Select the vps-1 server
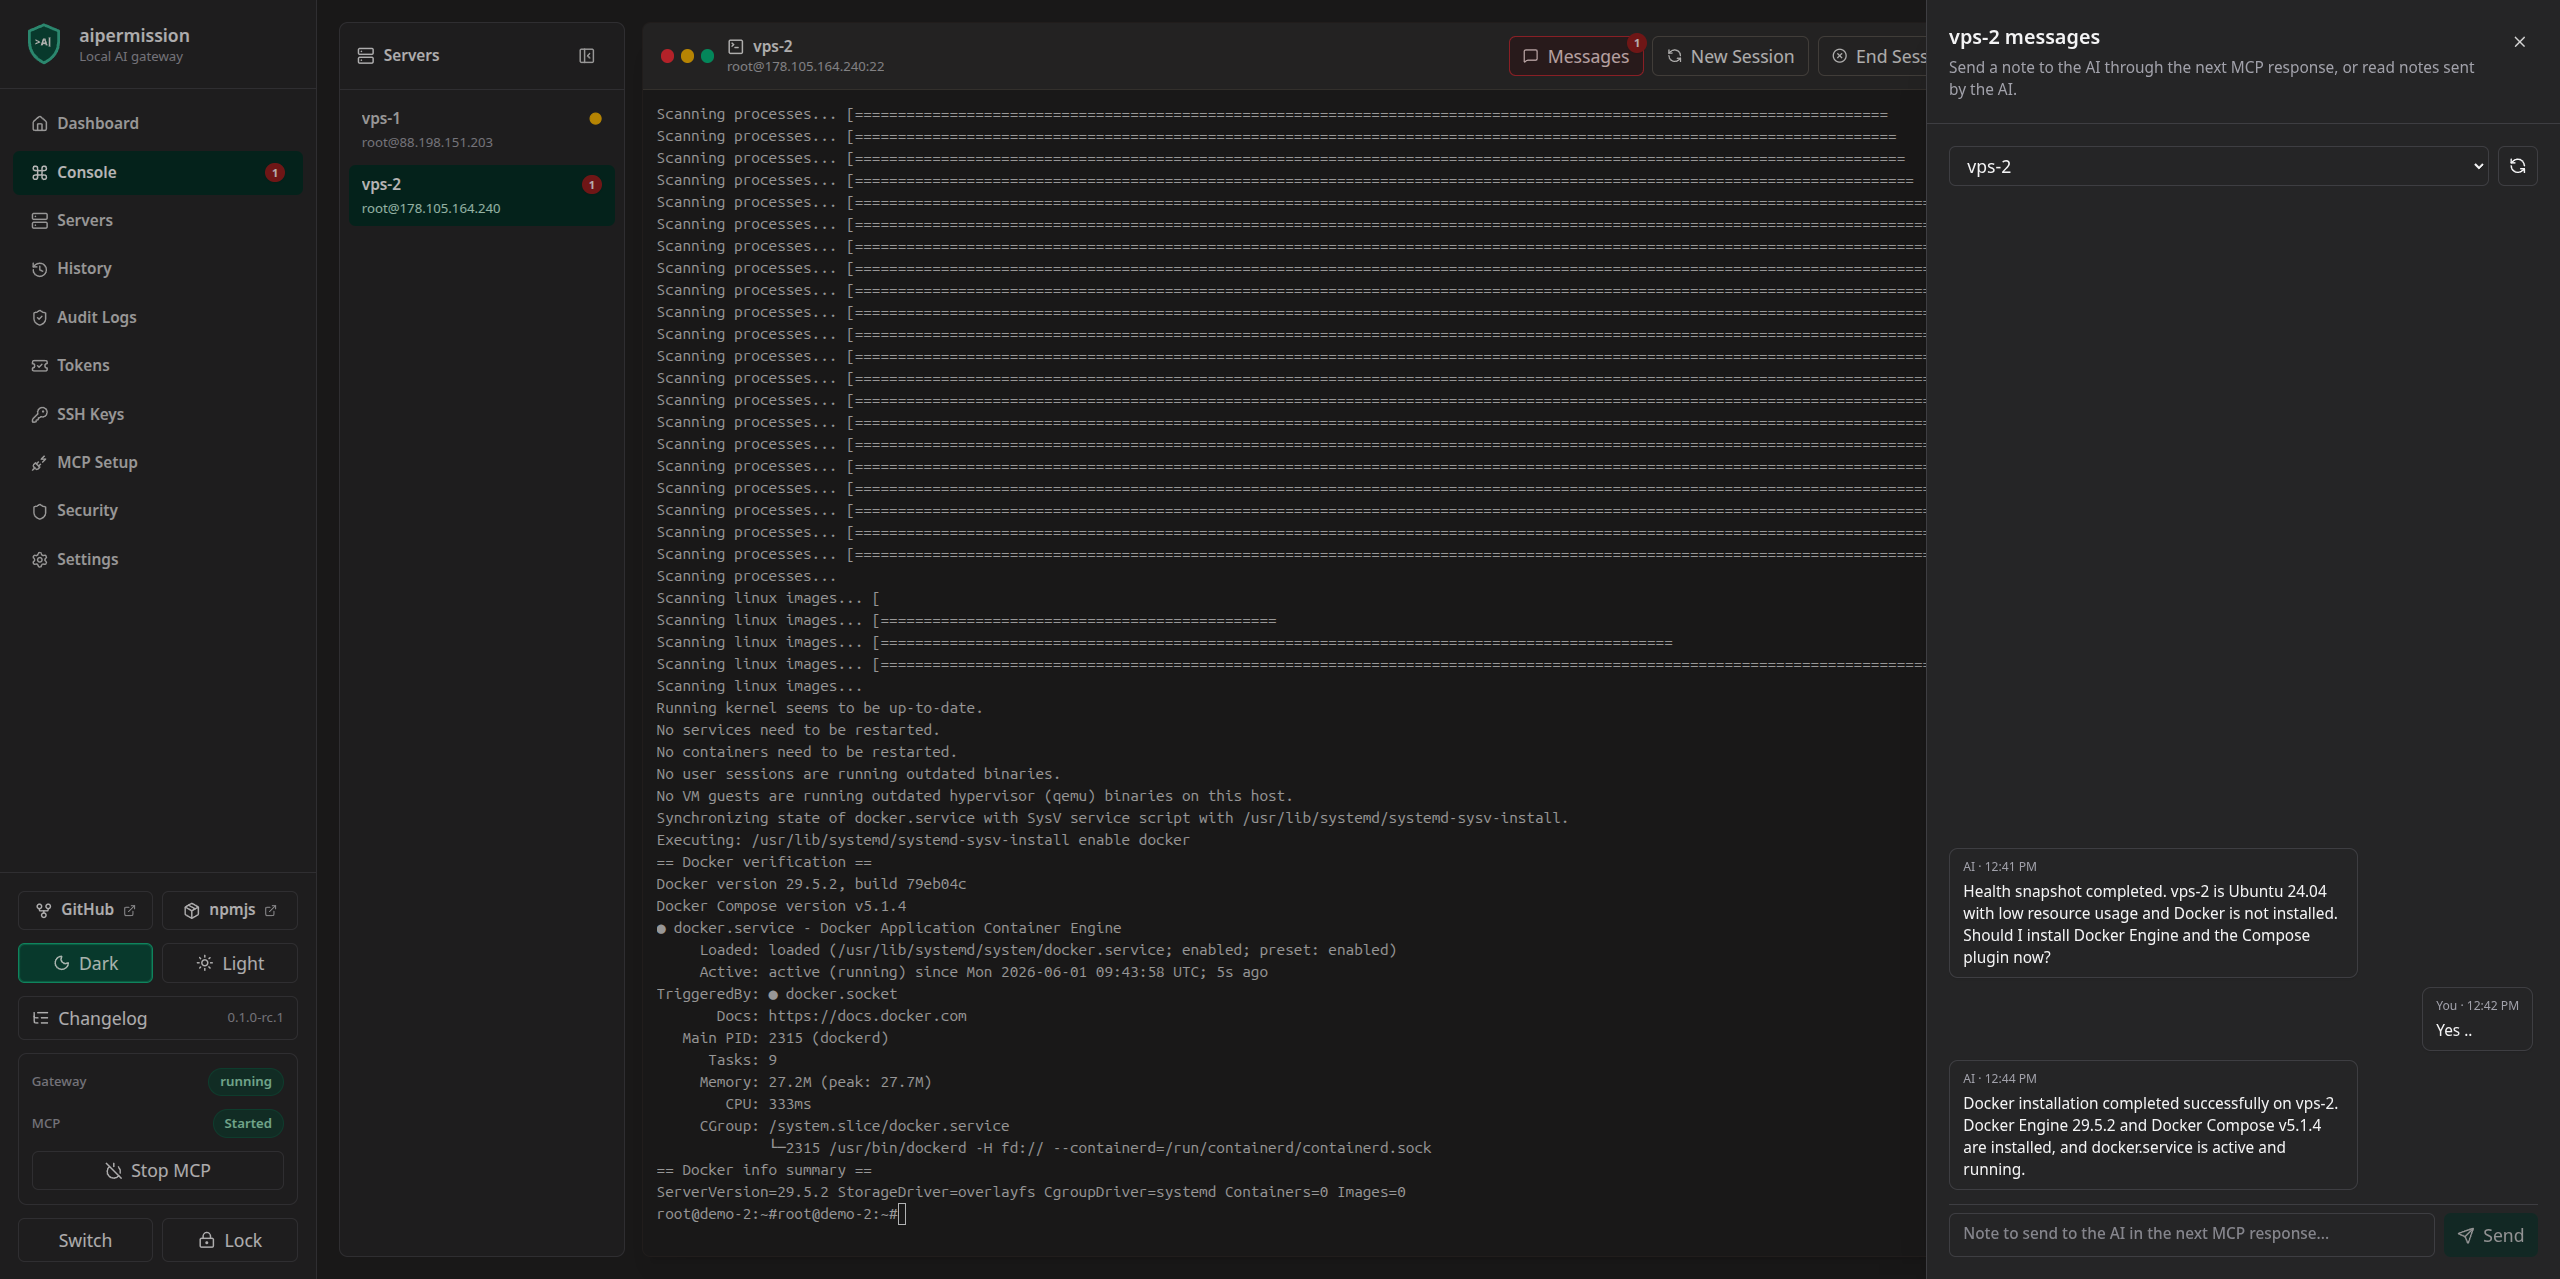The height and width of the screenshot is (1279, 2560). (482, 129)
